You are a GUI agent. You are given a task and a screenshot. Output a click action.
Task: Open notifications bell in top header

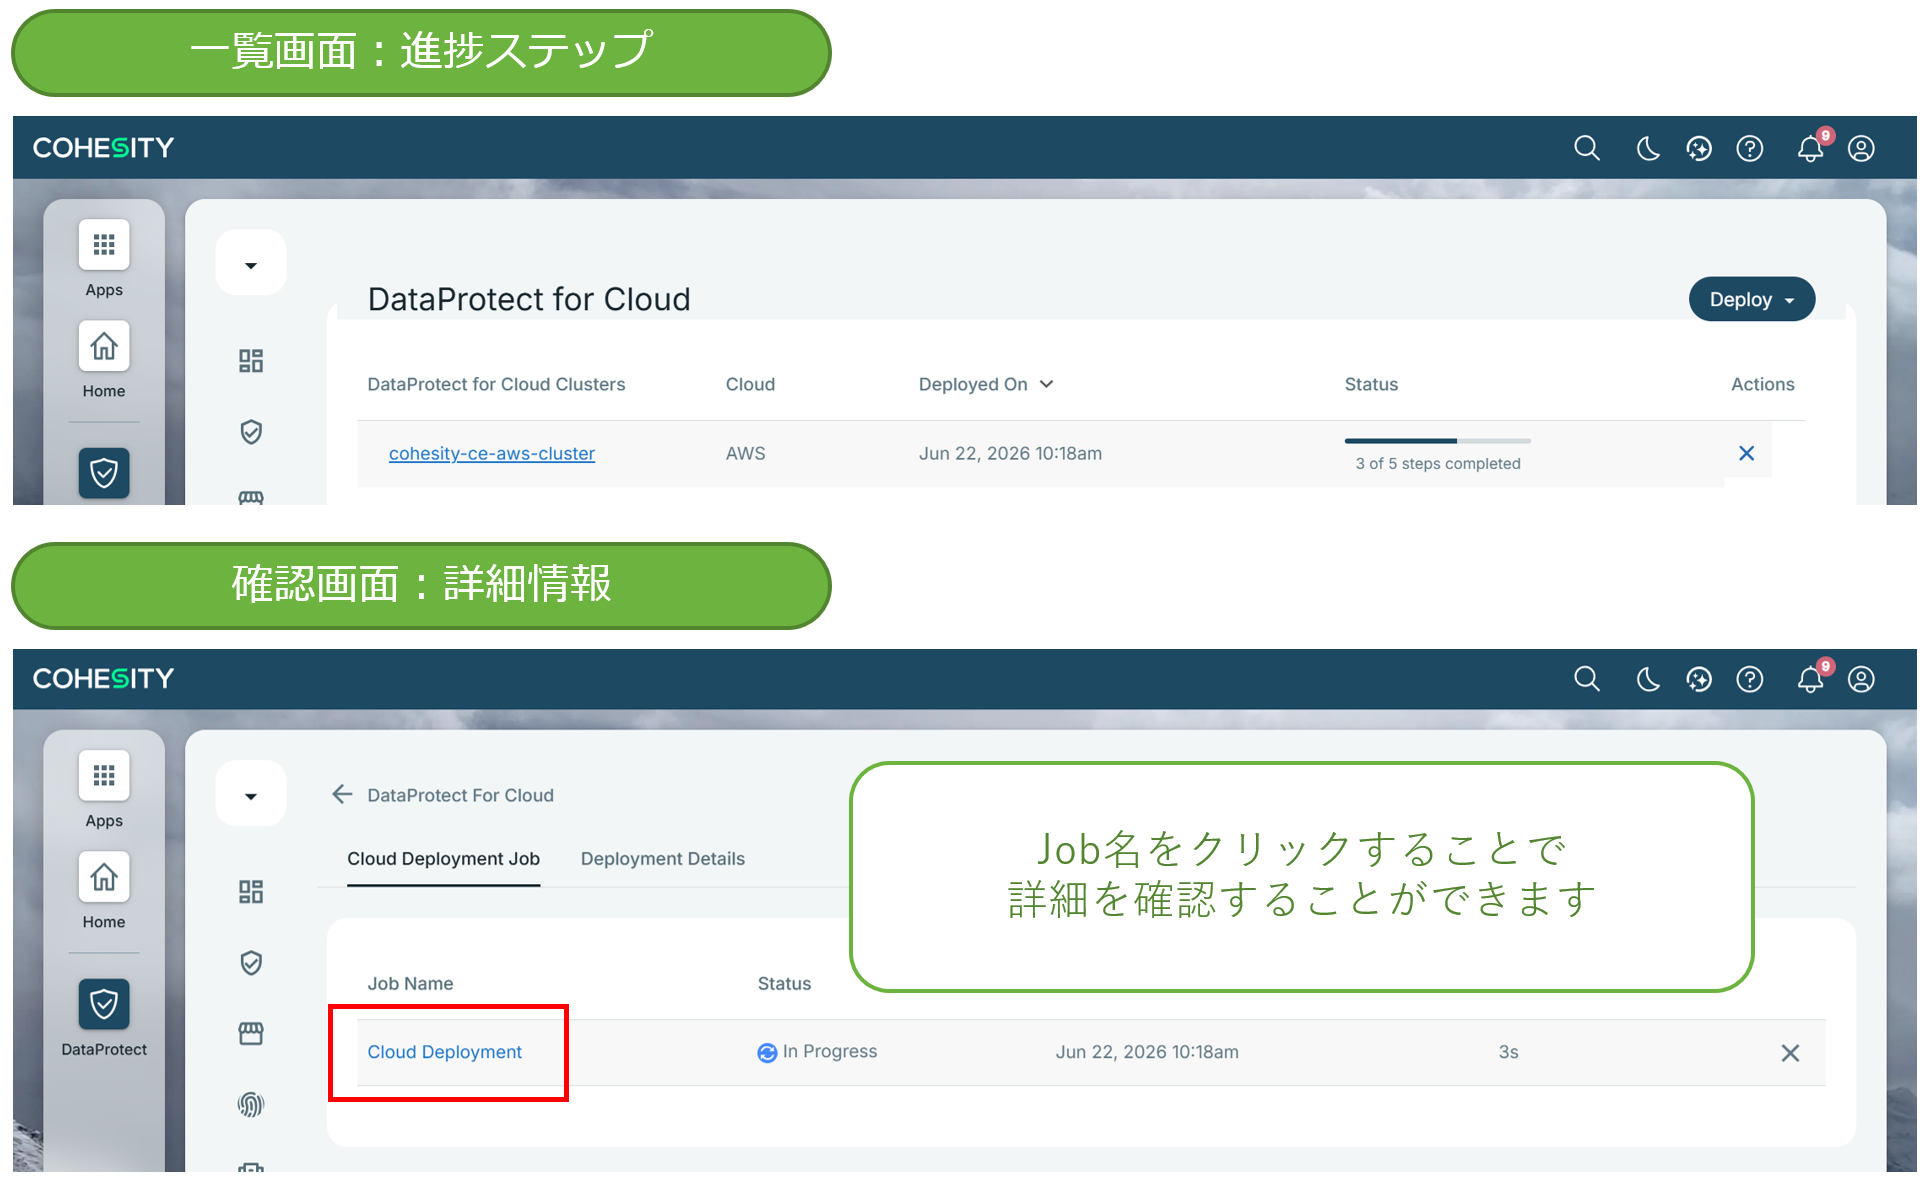[x=1811, y=149]
